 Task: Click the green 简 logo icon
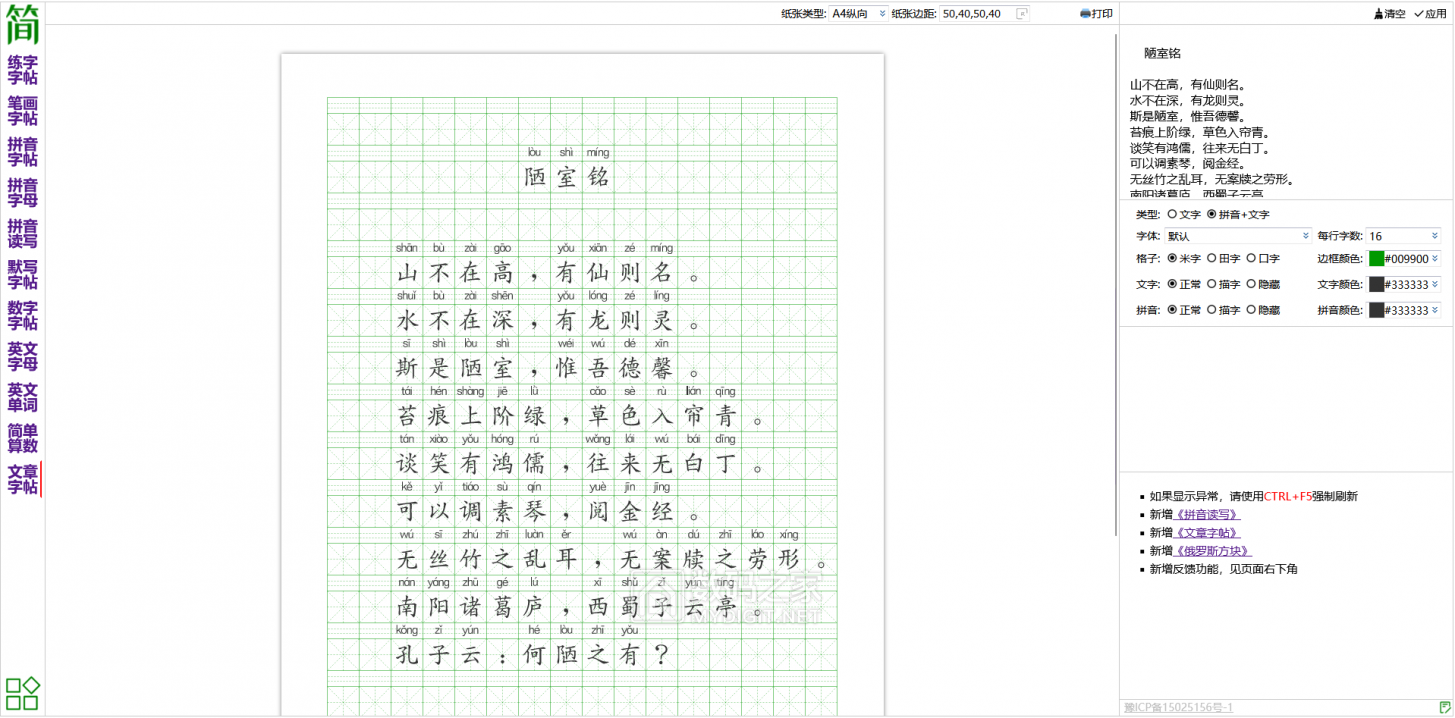23,24
